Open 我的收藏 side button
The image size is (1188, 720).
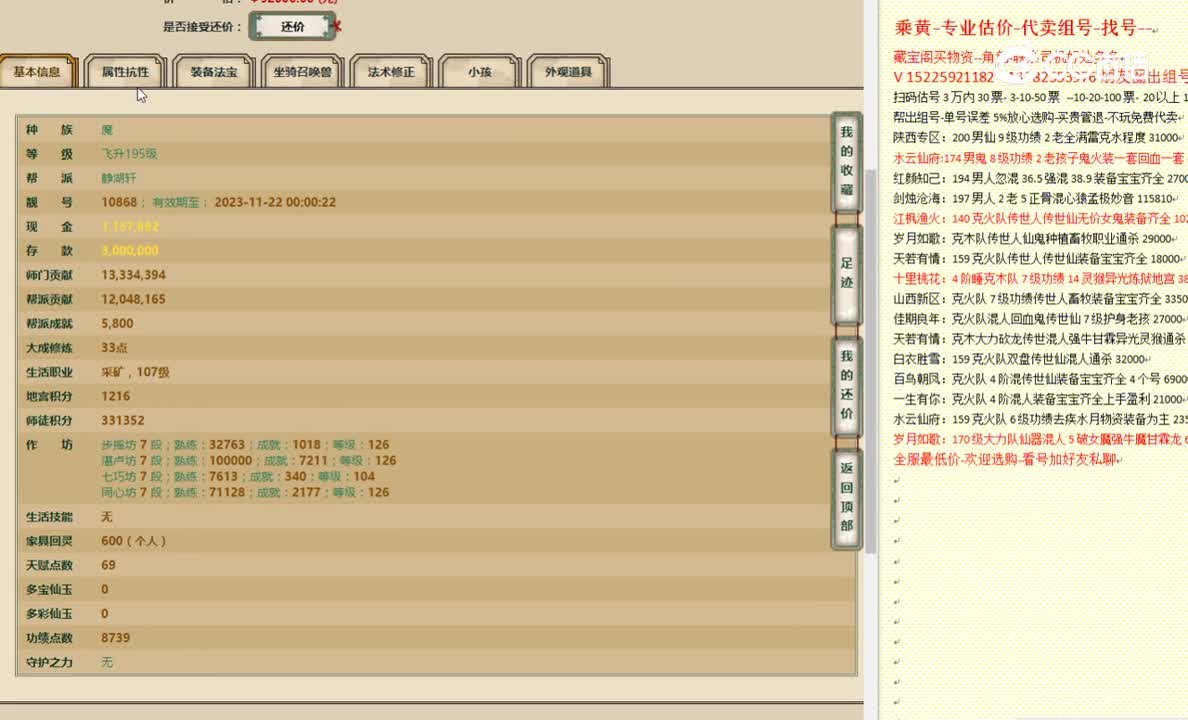(846, 161)
